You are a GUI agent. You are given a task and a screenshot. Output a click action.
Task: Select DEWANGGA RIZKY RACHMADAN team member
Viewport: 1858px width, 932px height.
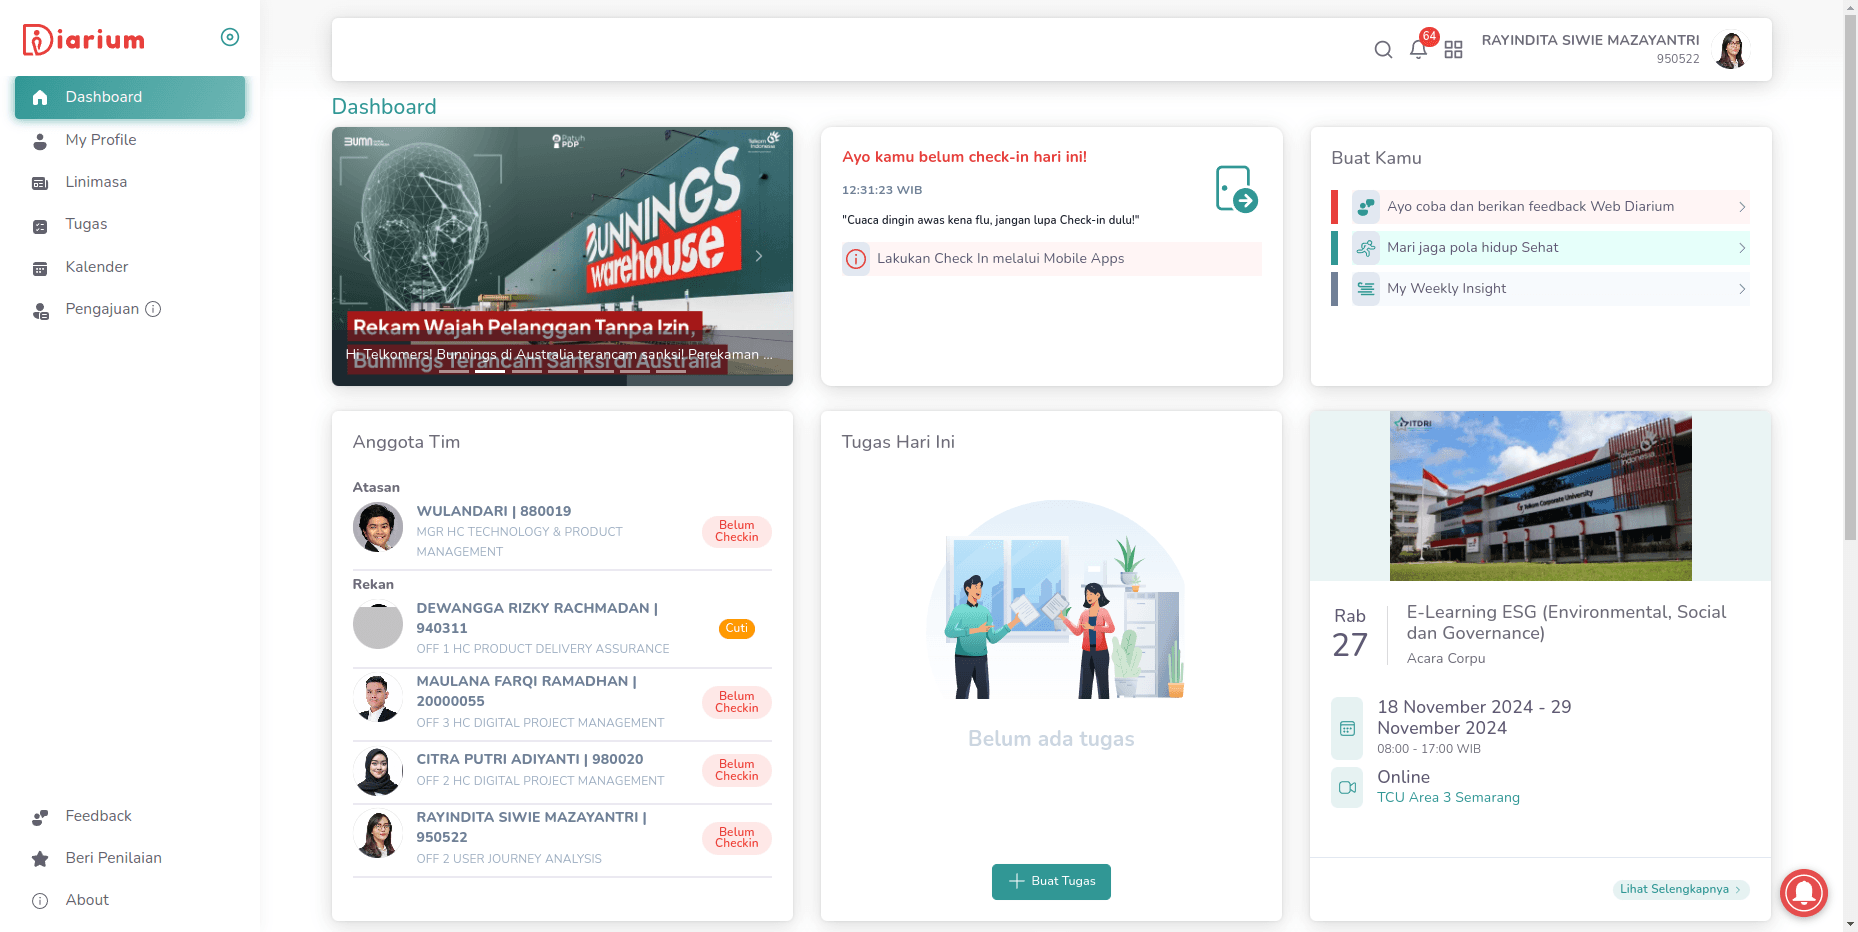[x=562, y=628]
